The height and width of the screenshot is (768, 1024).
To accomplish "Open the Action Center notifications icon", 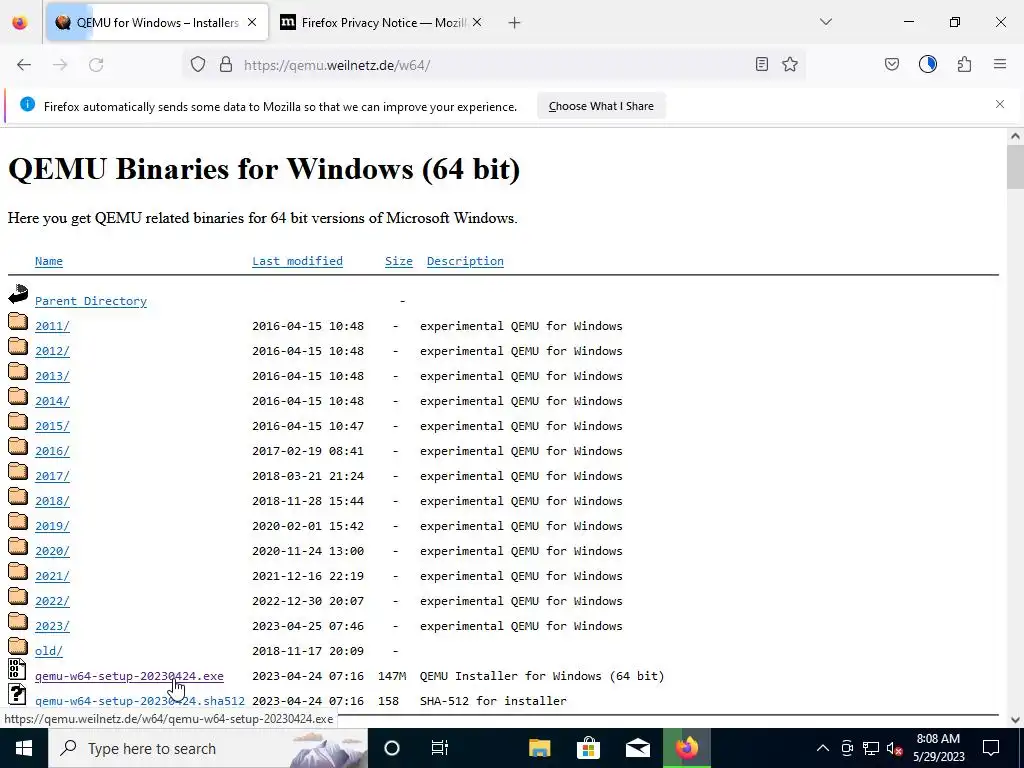I will (991, 748).
